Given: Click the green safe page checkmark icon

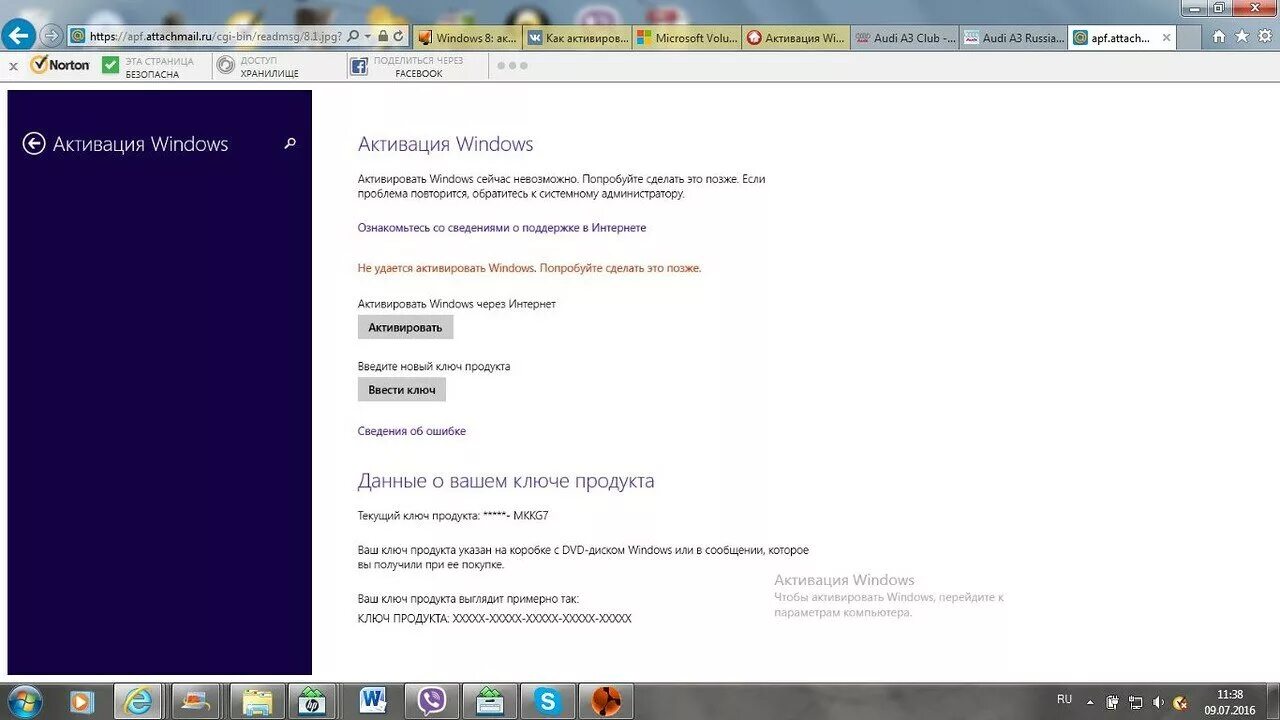Looking at the screenshot, I should tap(110, 66).
